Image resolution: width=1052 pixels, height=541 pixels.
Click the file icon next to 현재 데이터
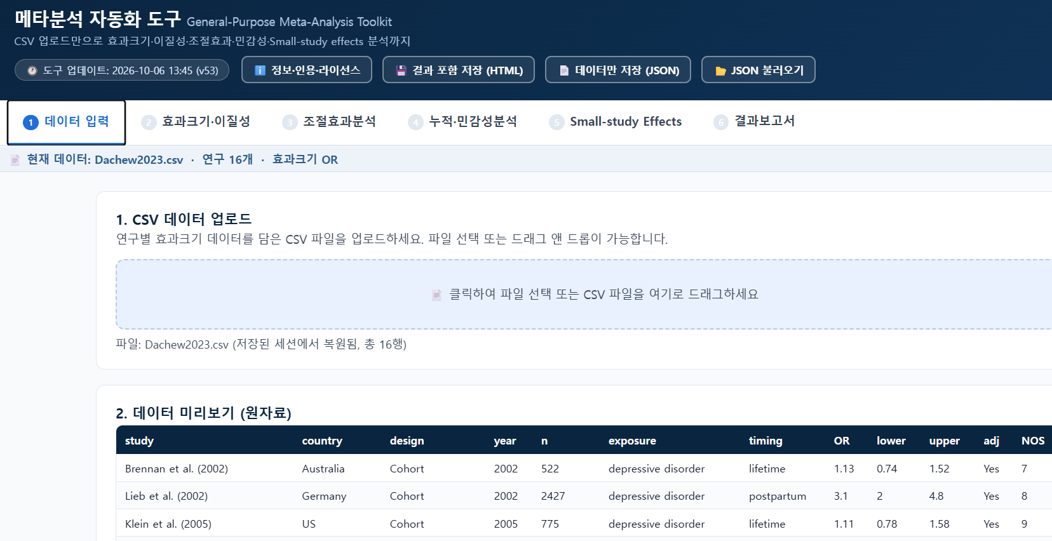coord(15,160)
